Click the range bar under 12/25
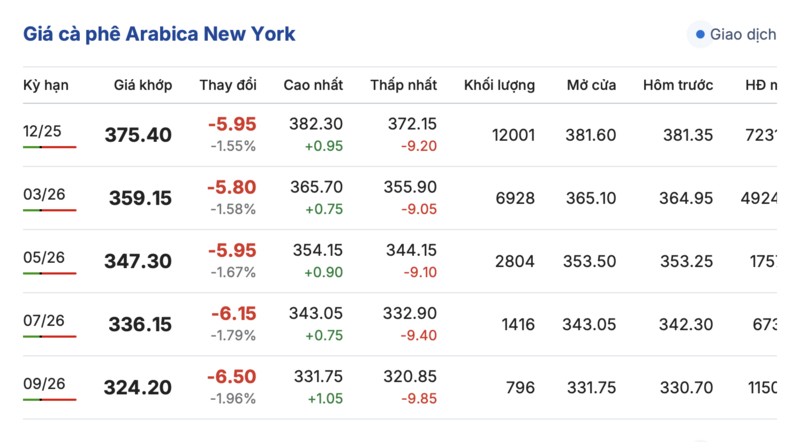The image size is (800, 442). [49, 147]
